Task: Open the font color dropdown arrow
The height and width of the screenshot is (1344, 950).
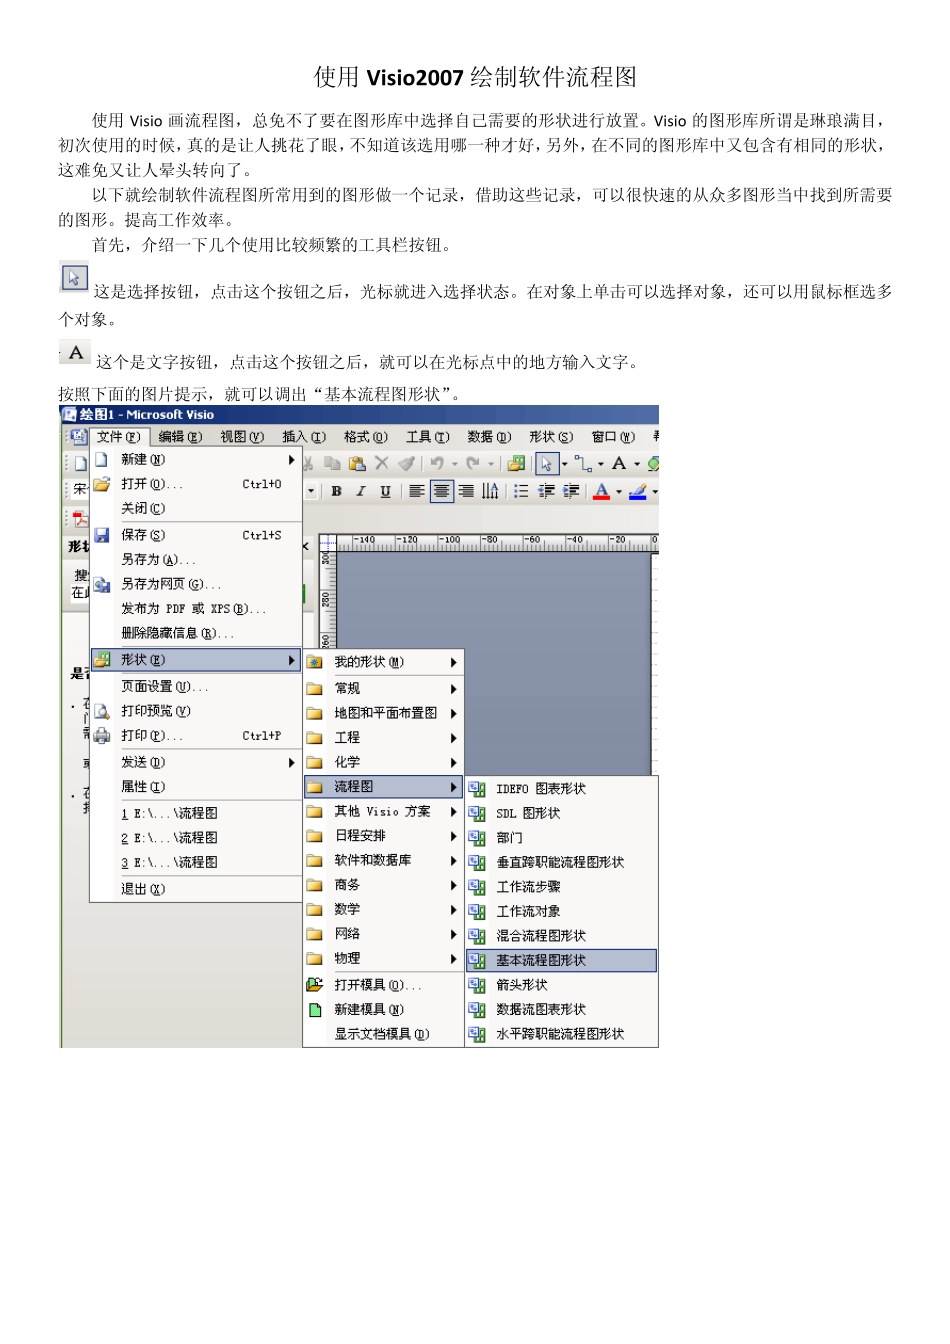Action: pyautogui.click(x=619, y=492)
